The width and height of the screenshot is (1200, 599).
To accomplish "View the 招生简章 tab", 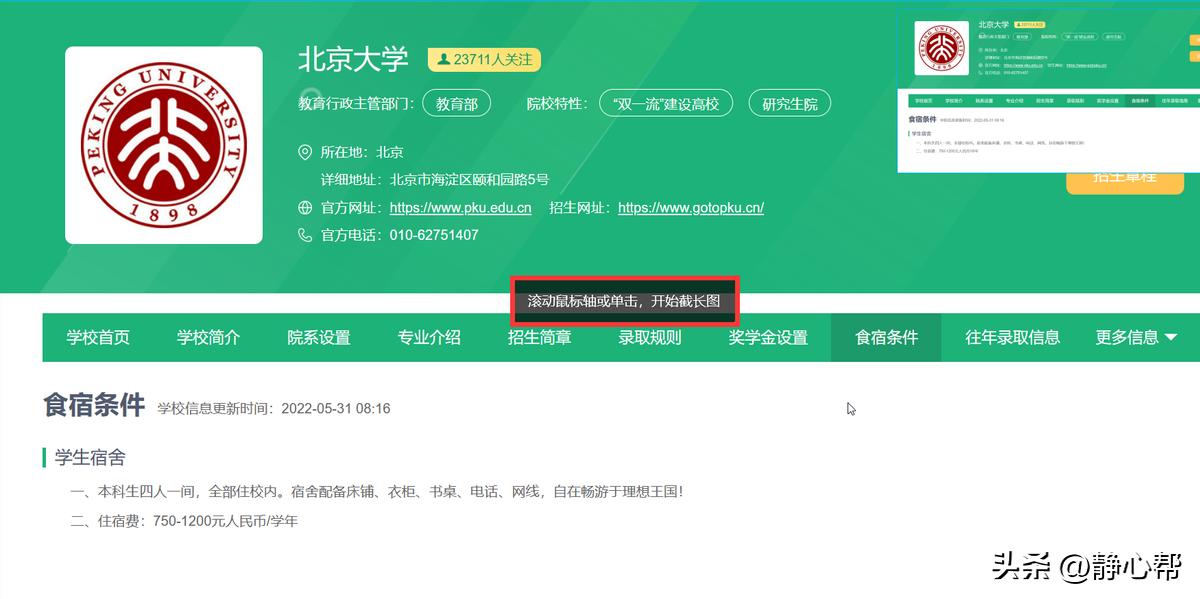I will pos(540,338).
